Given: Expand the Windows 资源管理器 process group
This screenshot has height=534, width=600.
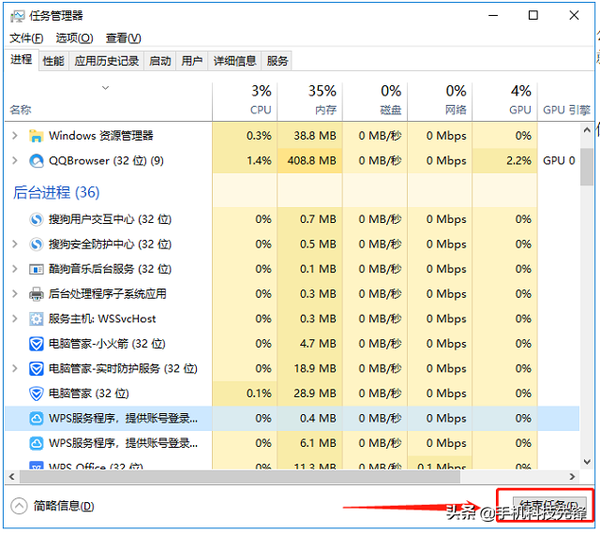Looking at the screenshot, I should click(14, 136).
